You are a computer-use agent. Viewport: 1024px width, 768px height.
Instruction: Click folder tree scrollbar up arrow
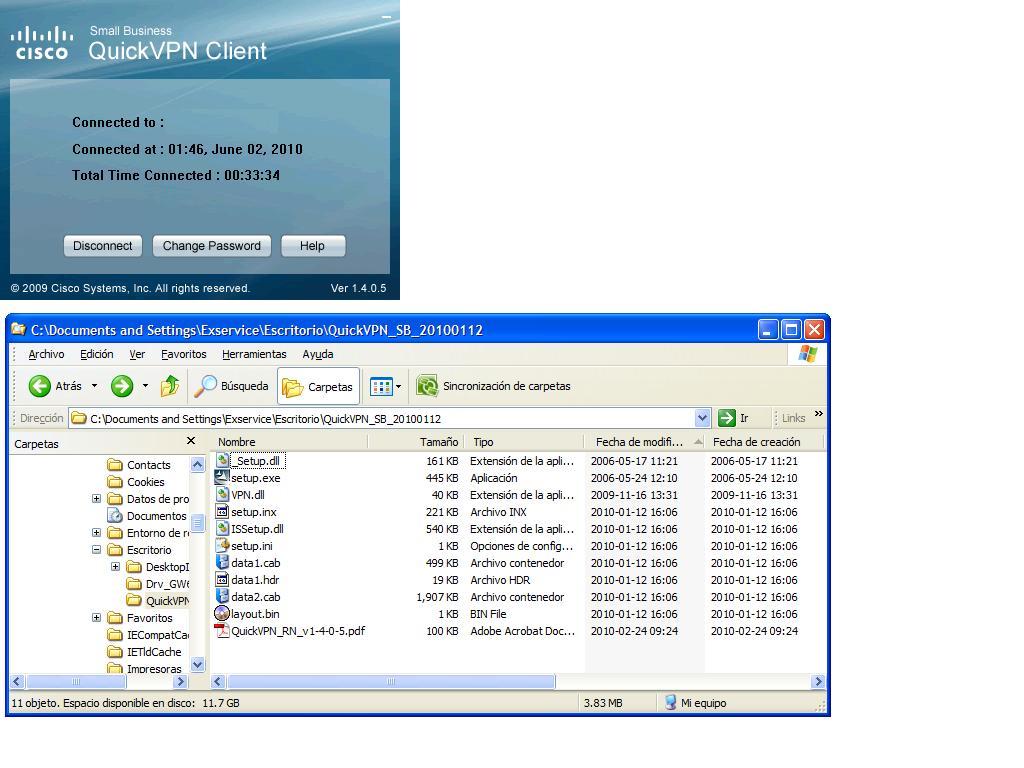[x=197, y=464]
